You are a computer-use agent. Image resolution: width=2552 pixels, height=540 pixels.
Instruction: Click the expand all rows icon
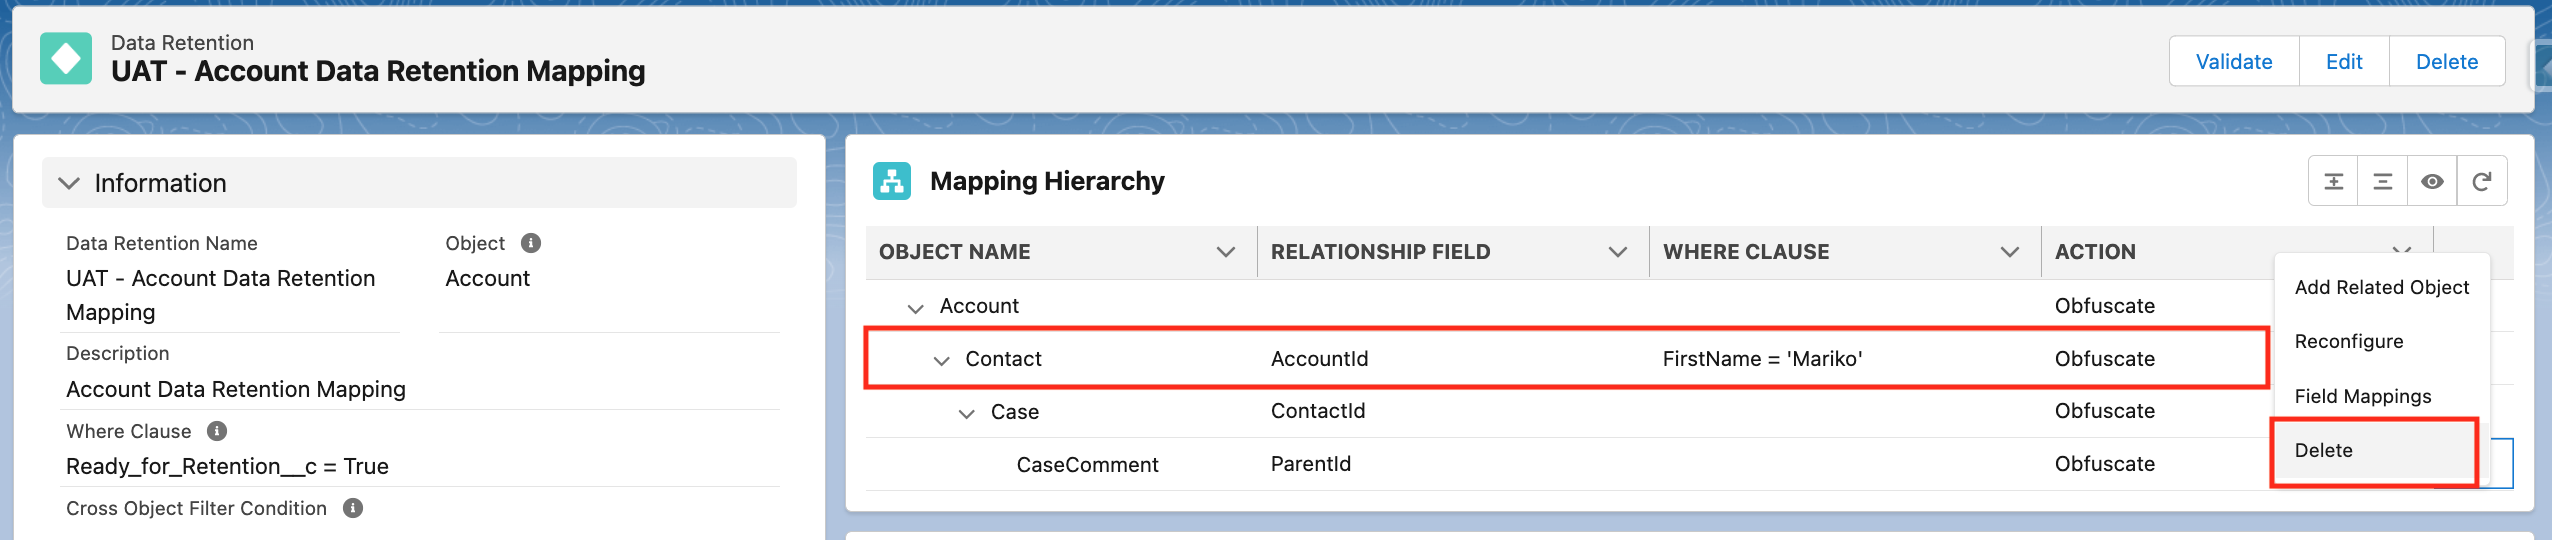tap(2333, 181)
